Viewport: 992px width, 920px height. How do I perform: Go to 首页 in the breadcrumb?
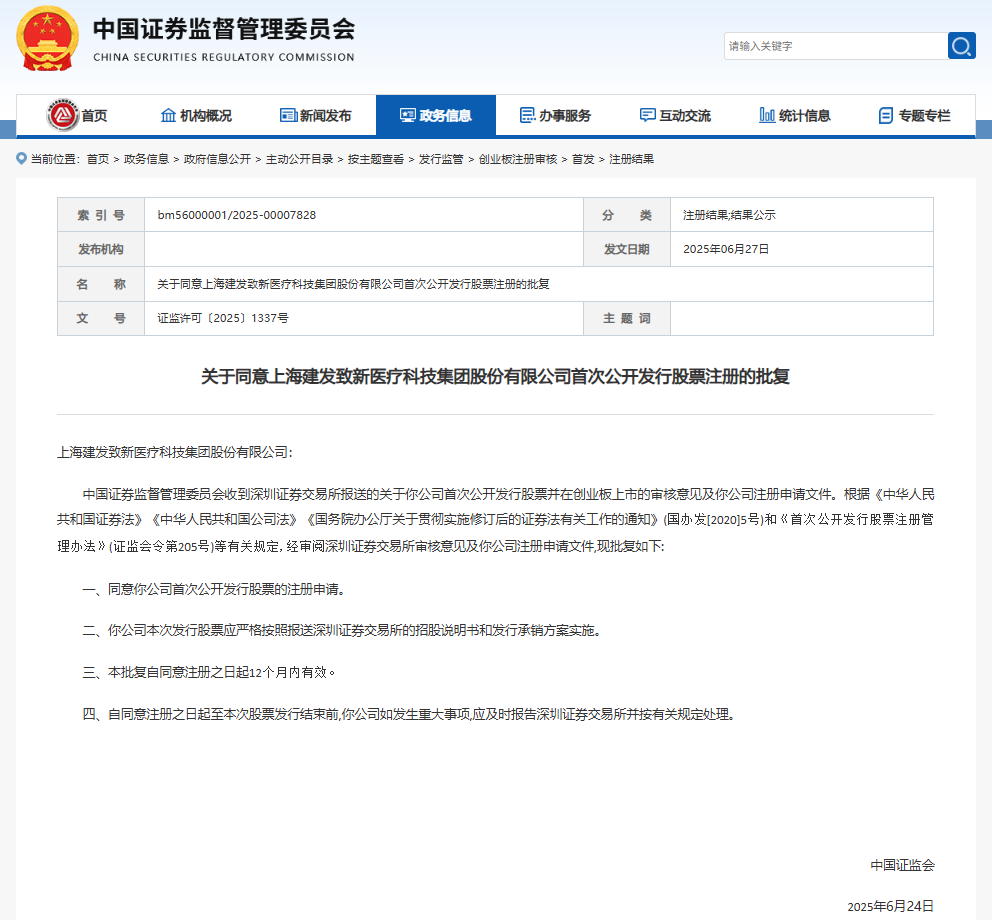[x=97, y=159]
